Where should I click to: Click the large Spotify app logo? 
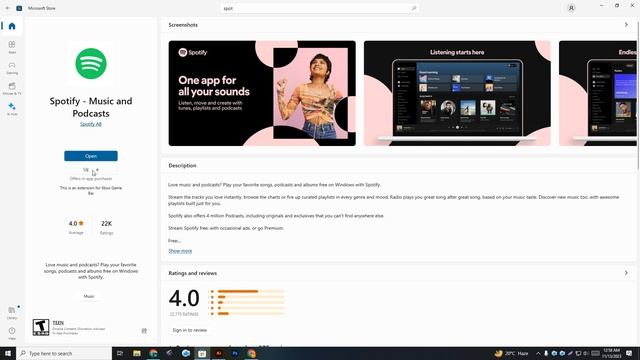pyautogui.click(x=91, y=63)
